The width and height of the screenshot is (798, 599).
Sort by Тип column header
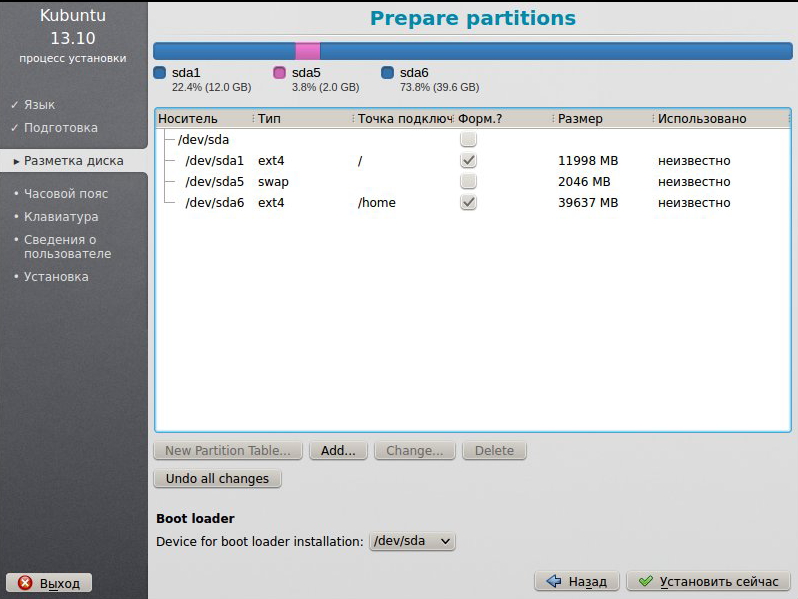(304, 119)
